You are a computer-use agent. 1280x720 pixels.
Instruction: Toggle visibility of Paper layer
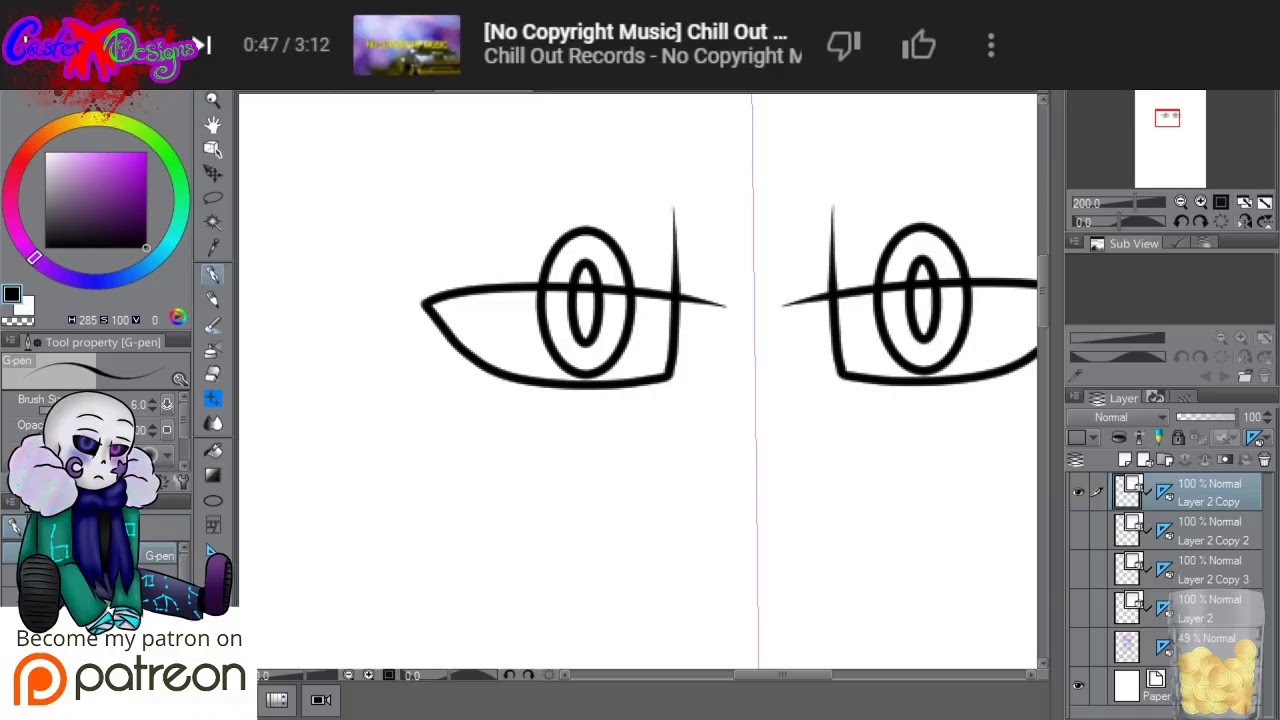[x=1078, y=686]
